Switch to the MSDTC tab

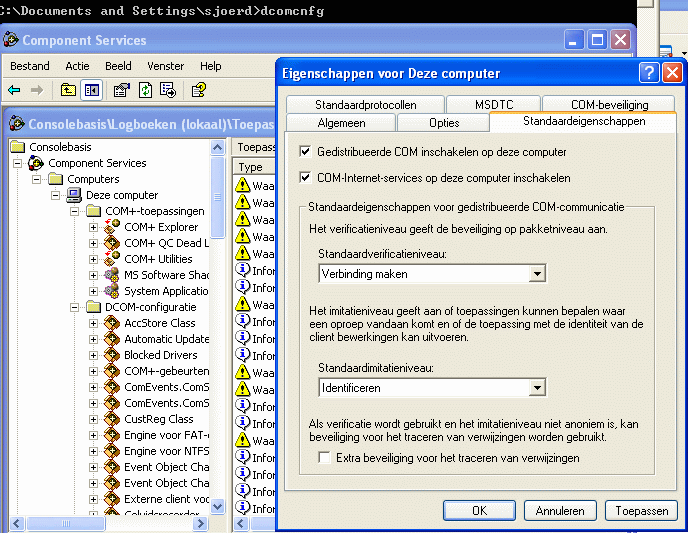494,104
